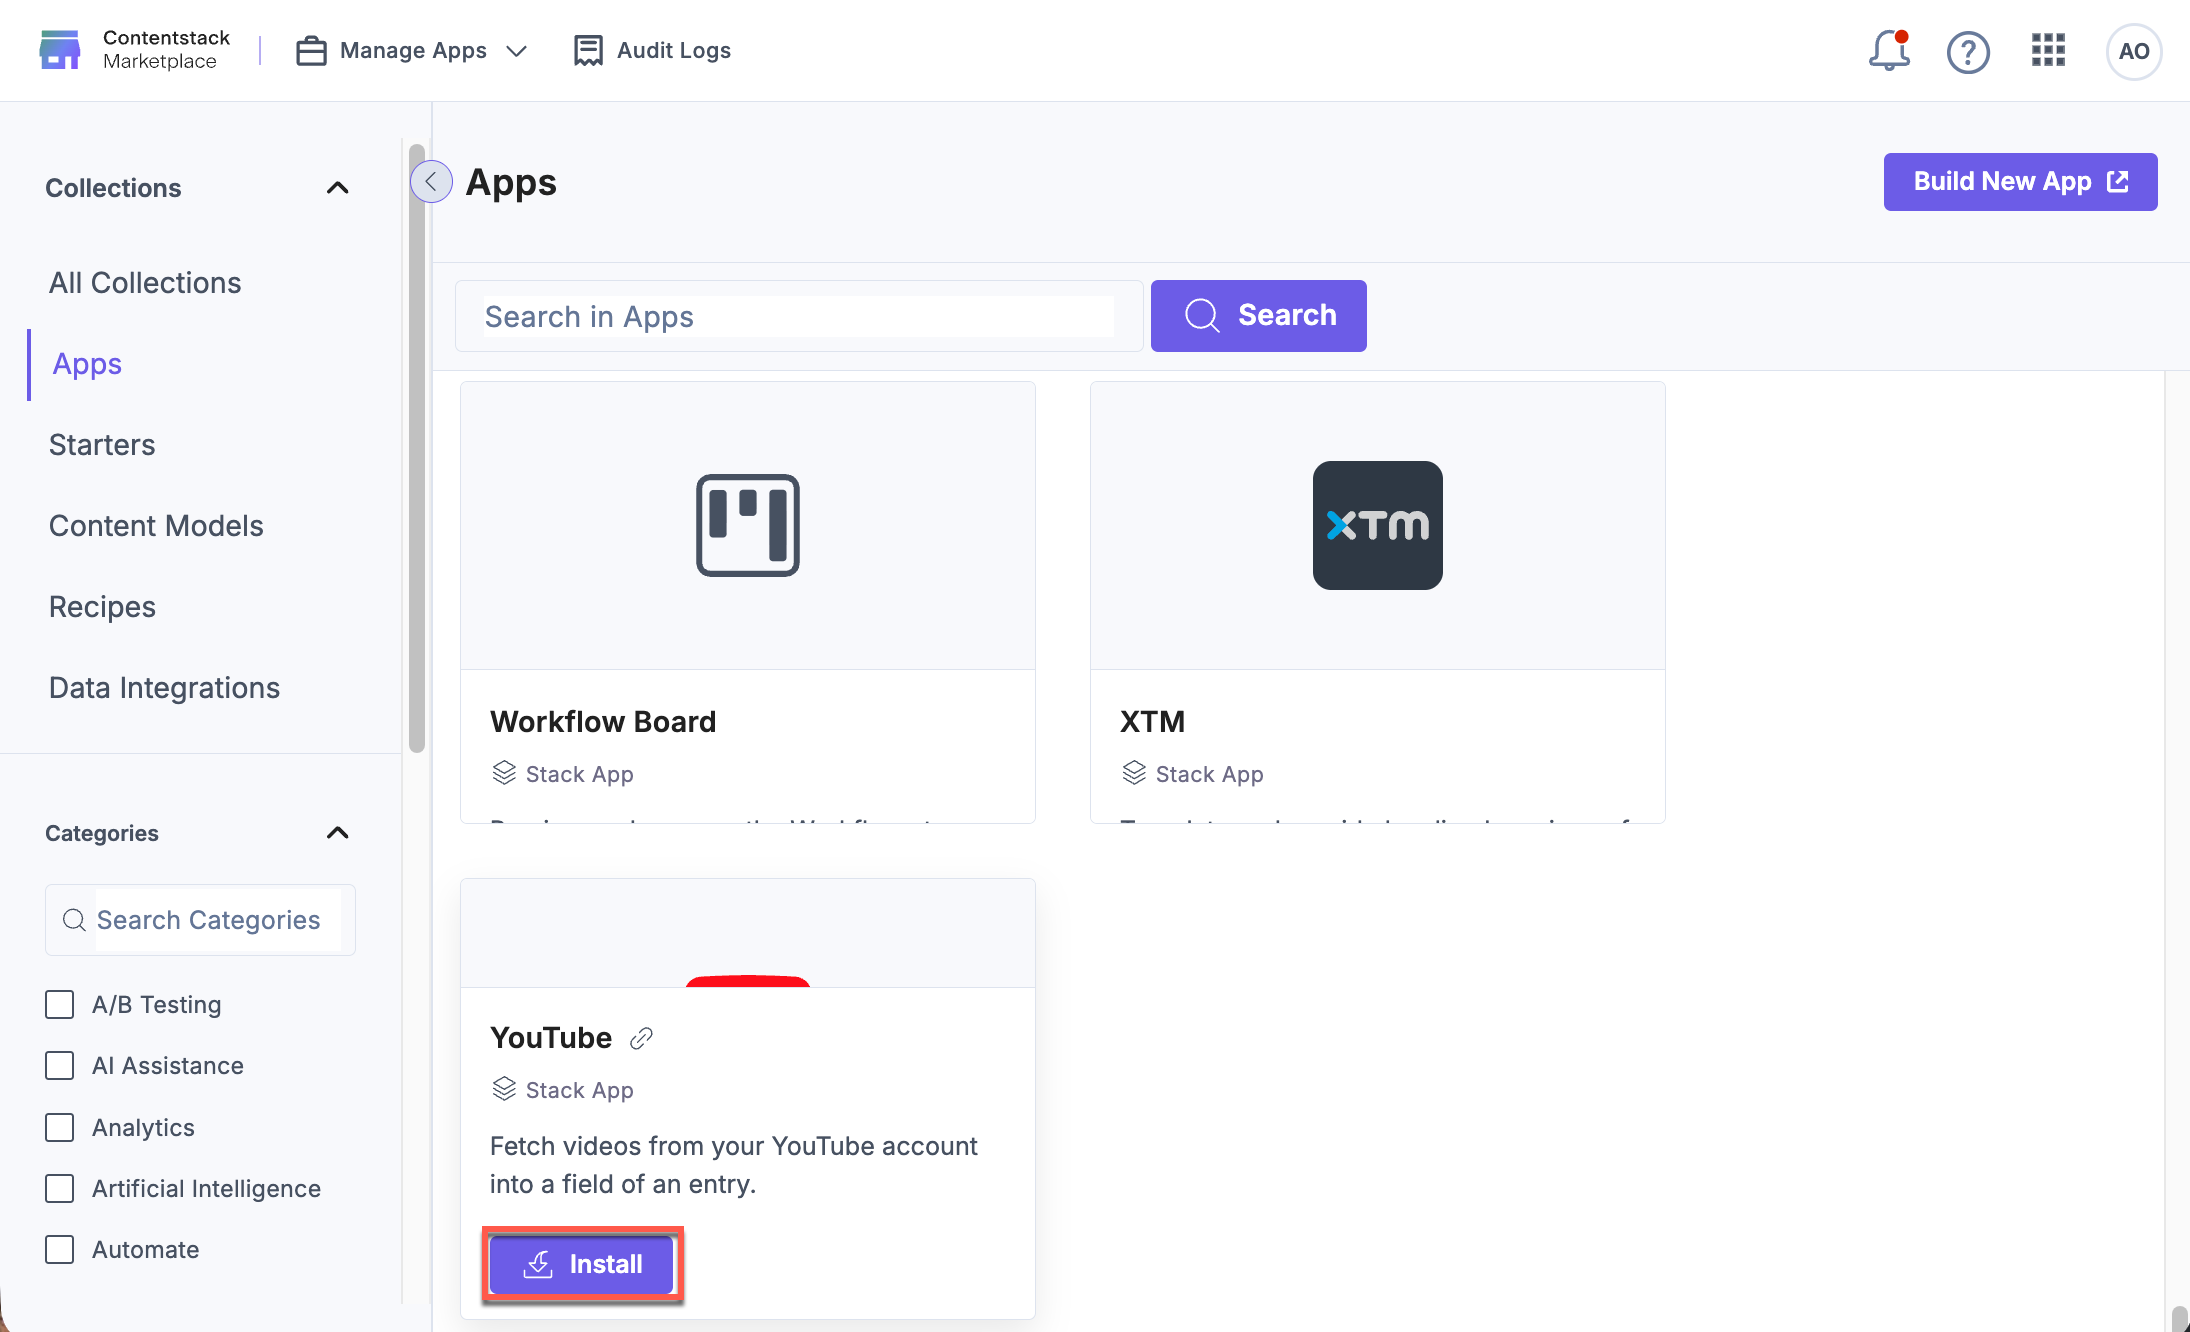Enable the Analytics category filter

[60, 1127]
